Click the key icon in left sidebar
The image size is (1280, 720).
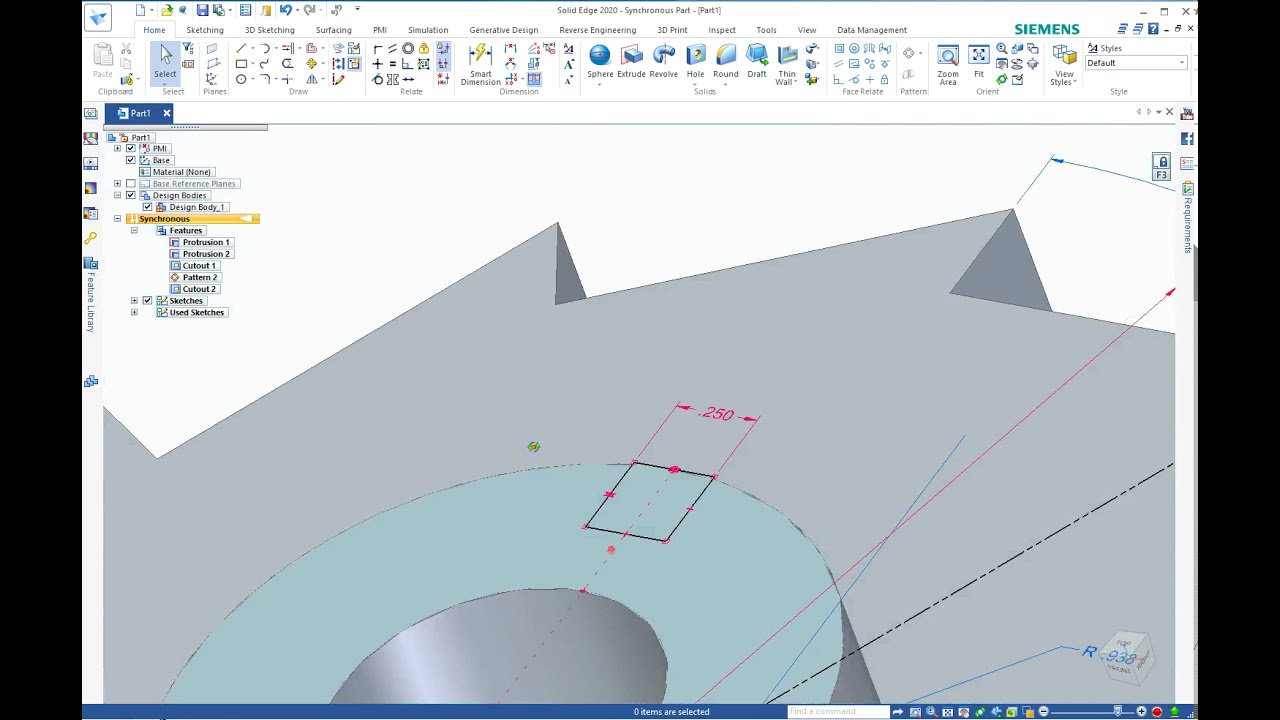pos(91,238)
